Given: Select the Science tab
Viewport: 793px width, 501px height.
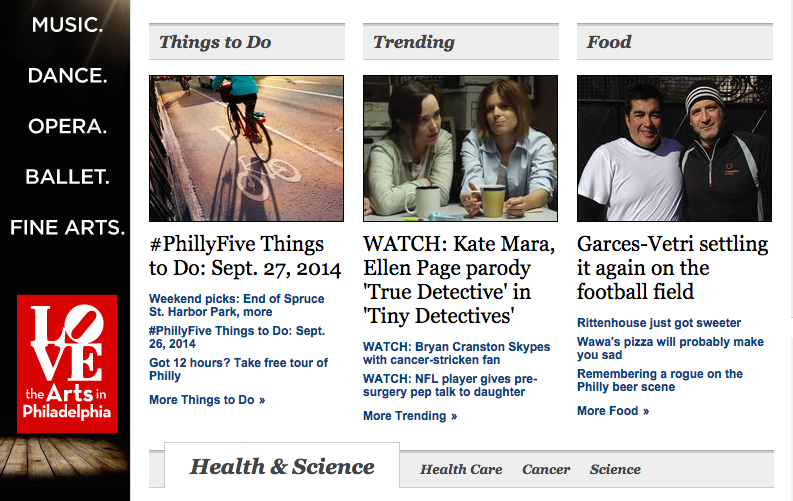Looking at the screenshot, I should pyautogui.click(x=615, y=469).
